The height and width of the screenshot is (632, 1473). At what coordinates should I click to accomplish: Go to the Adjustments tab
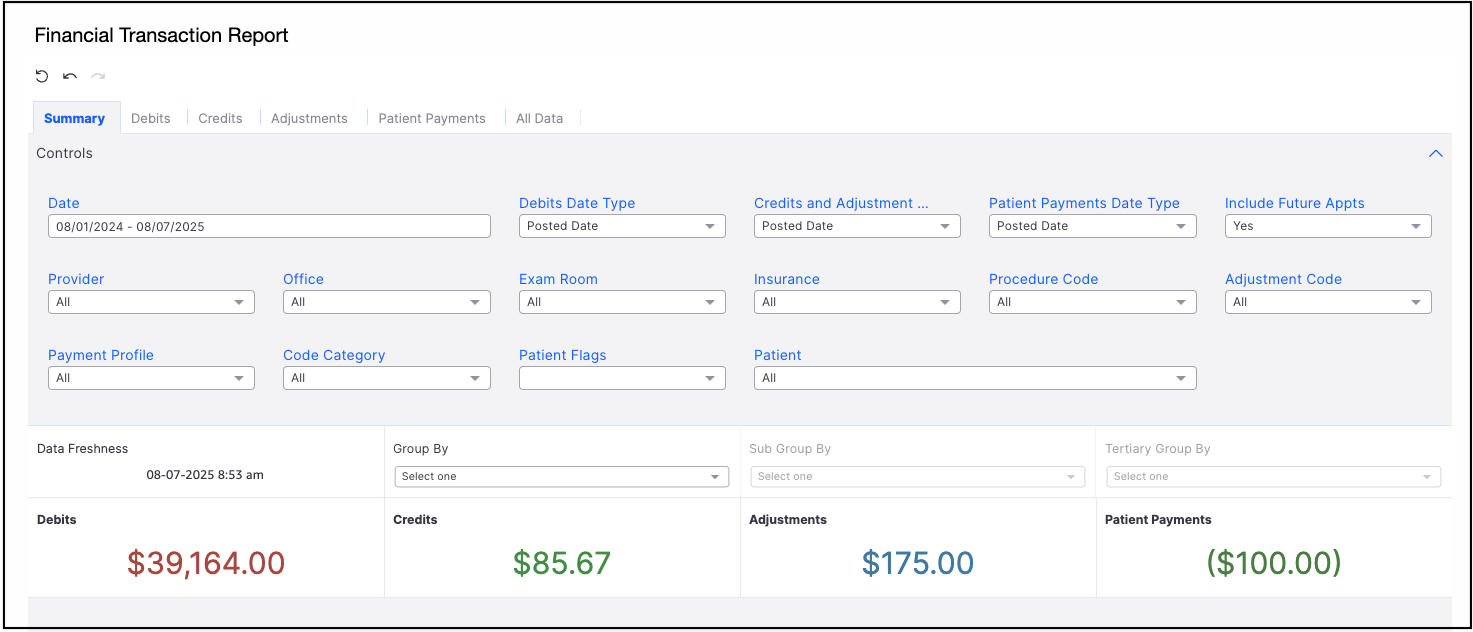[x=309, y=118]
